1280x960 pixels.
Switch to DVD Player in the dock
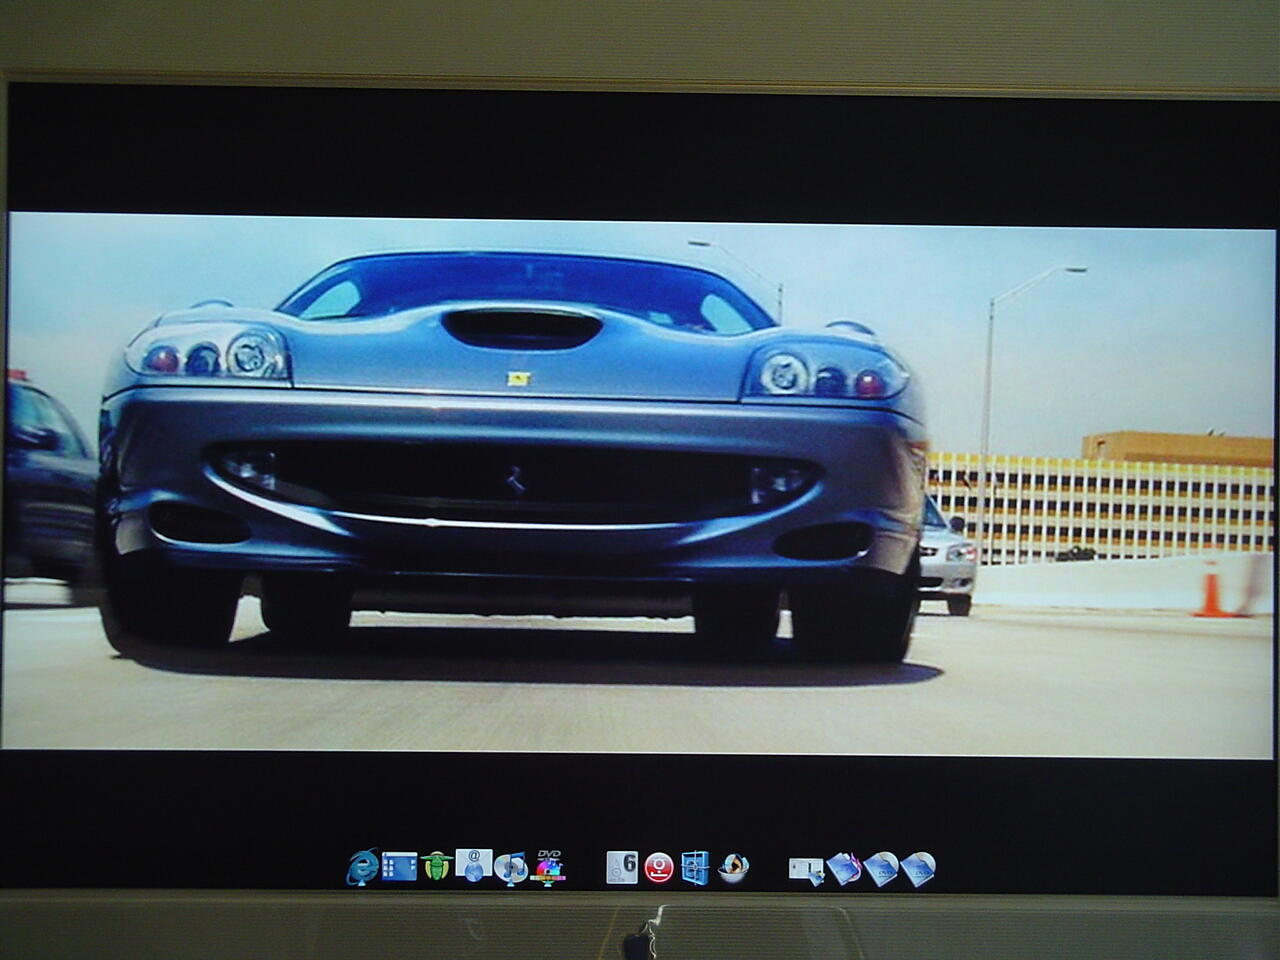[x=547, y=866]
